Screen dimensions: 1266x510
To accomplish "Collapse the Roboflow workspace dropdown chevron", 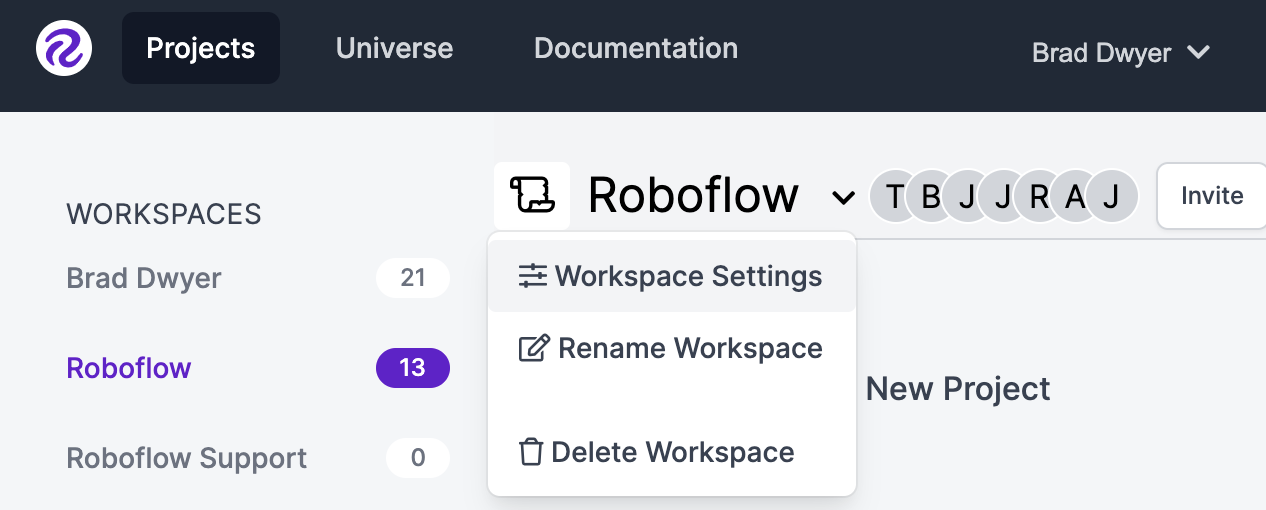I will tap(843, 198).
